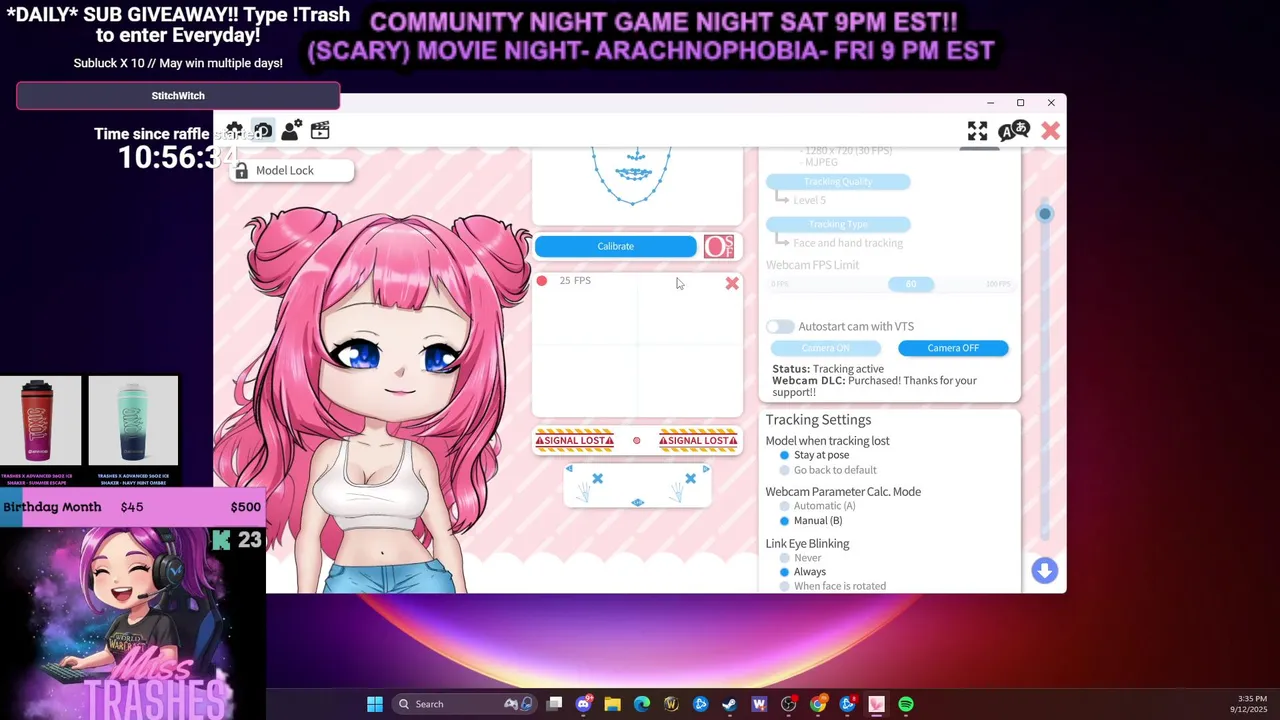The height and width of the screenshot is (720, 1280).
Task: Click the StitchWitch name bar
Action: pos(178,96)
